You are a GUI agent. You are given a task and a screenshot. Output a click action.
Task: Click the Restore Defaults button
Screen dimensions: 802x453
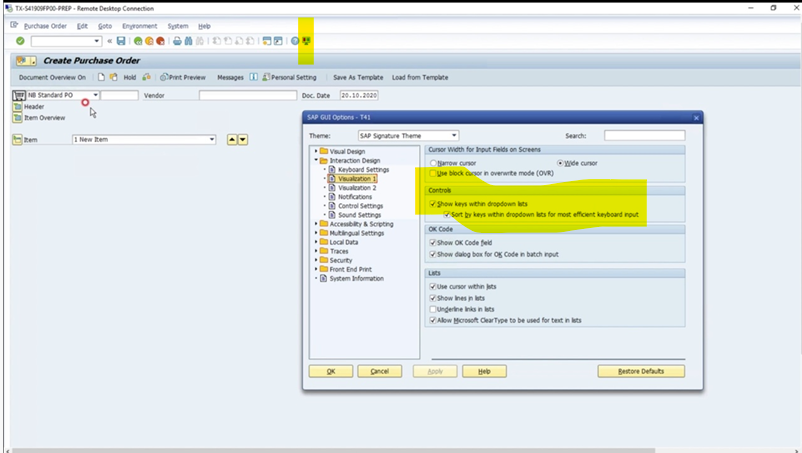pos(641,371)
